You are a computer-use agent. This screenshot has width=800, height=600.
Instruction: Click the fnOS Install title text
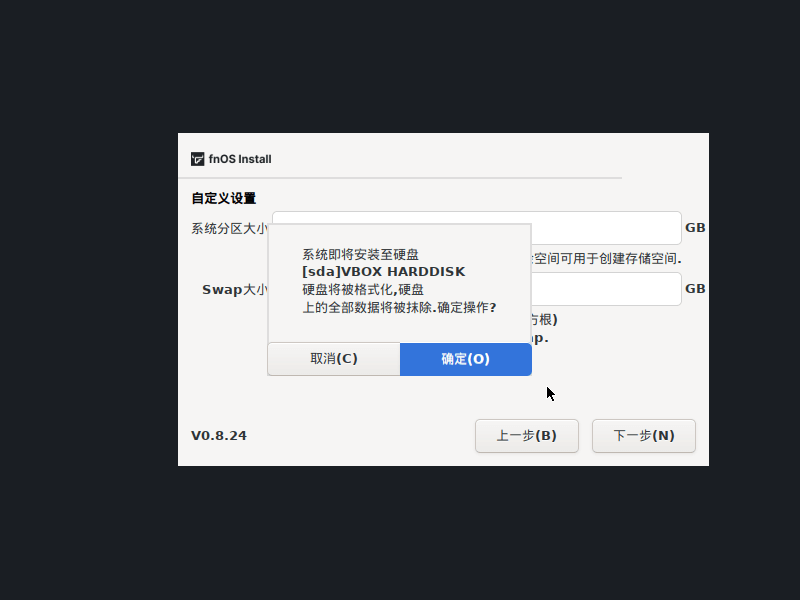240,159
